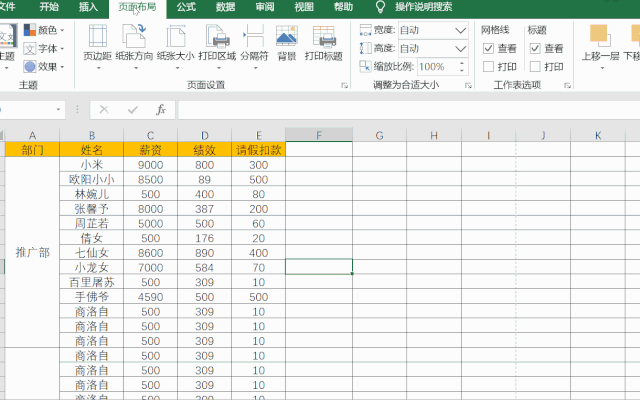Toggle 标题 打印 checkbox
Viewport: 640px width, 400px height.
tap(535, 67)
